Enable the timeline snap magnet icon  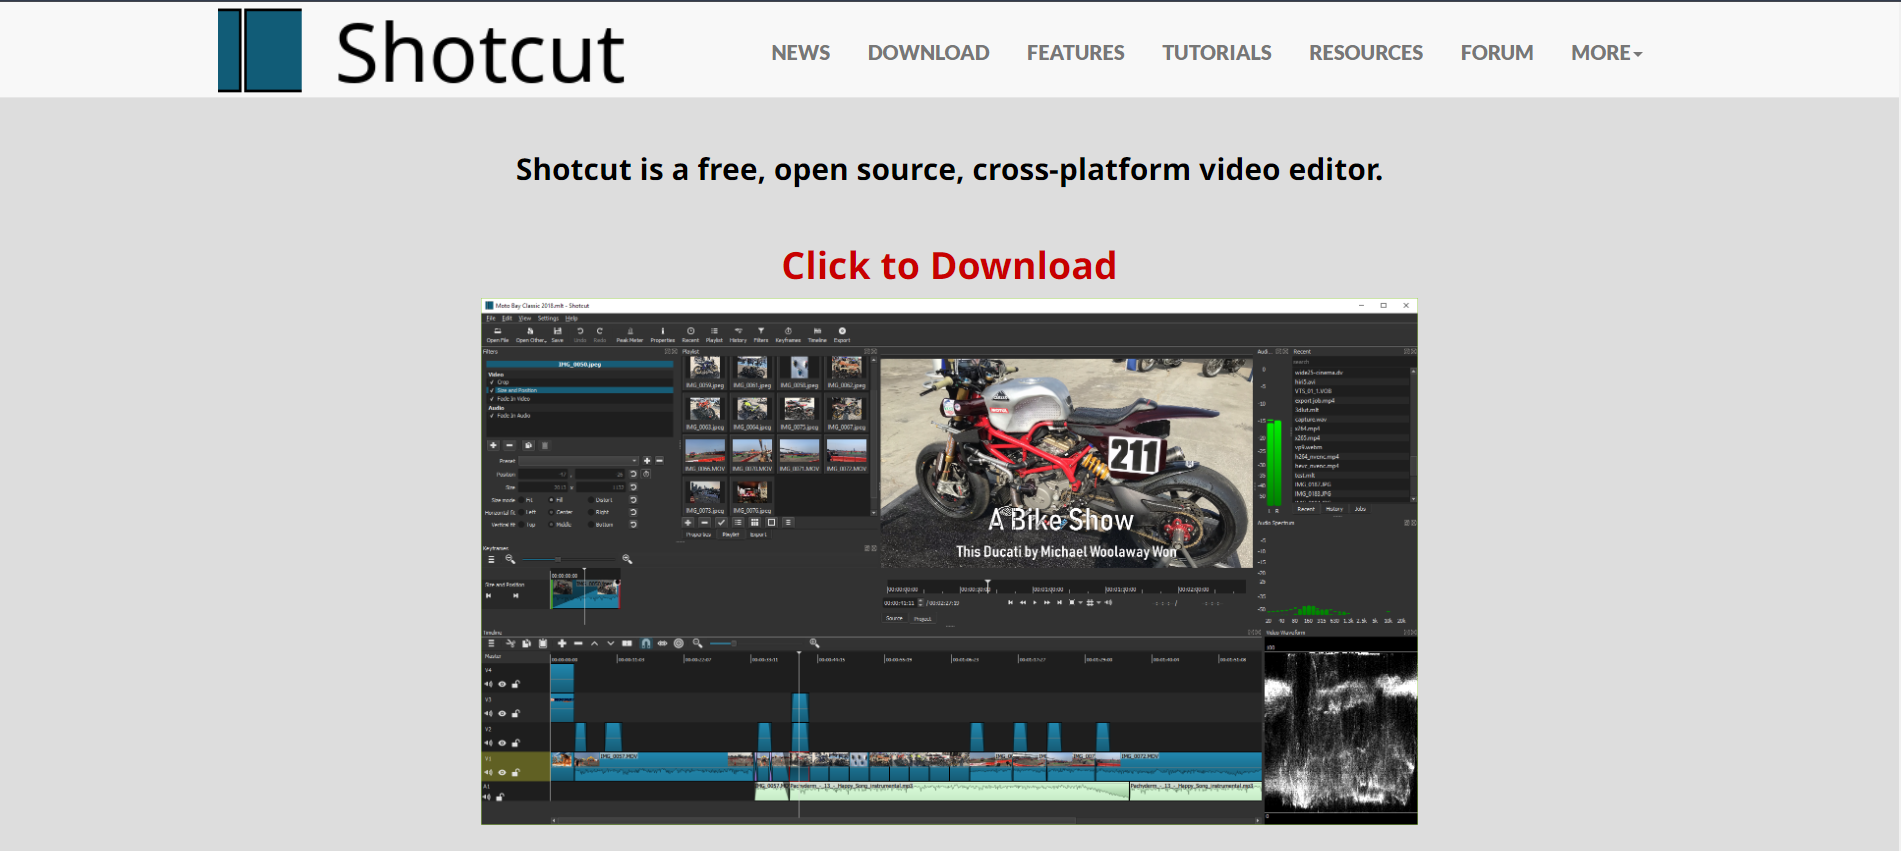(646, 643)
